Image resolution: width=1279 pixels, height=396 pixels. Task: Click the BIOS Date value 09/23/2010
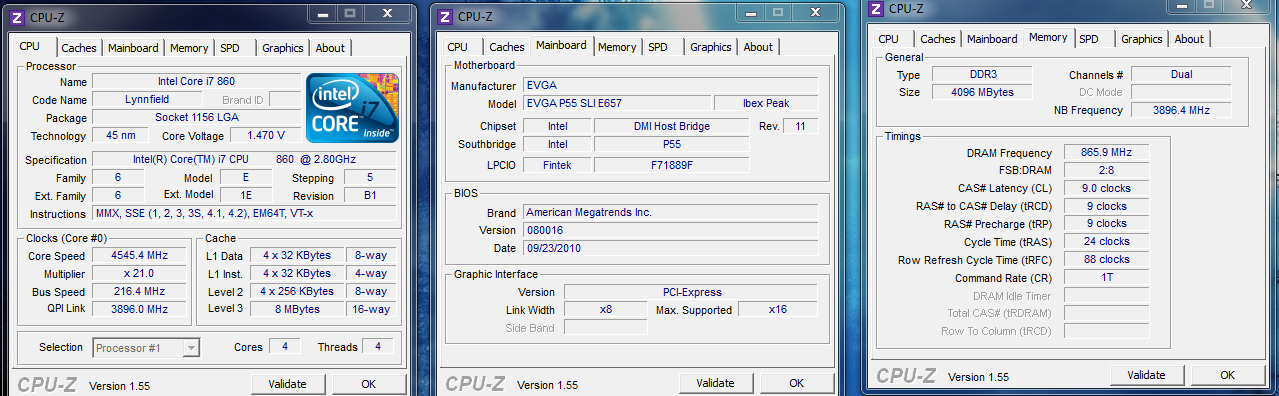[670, 248]
